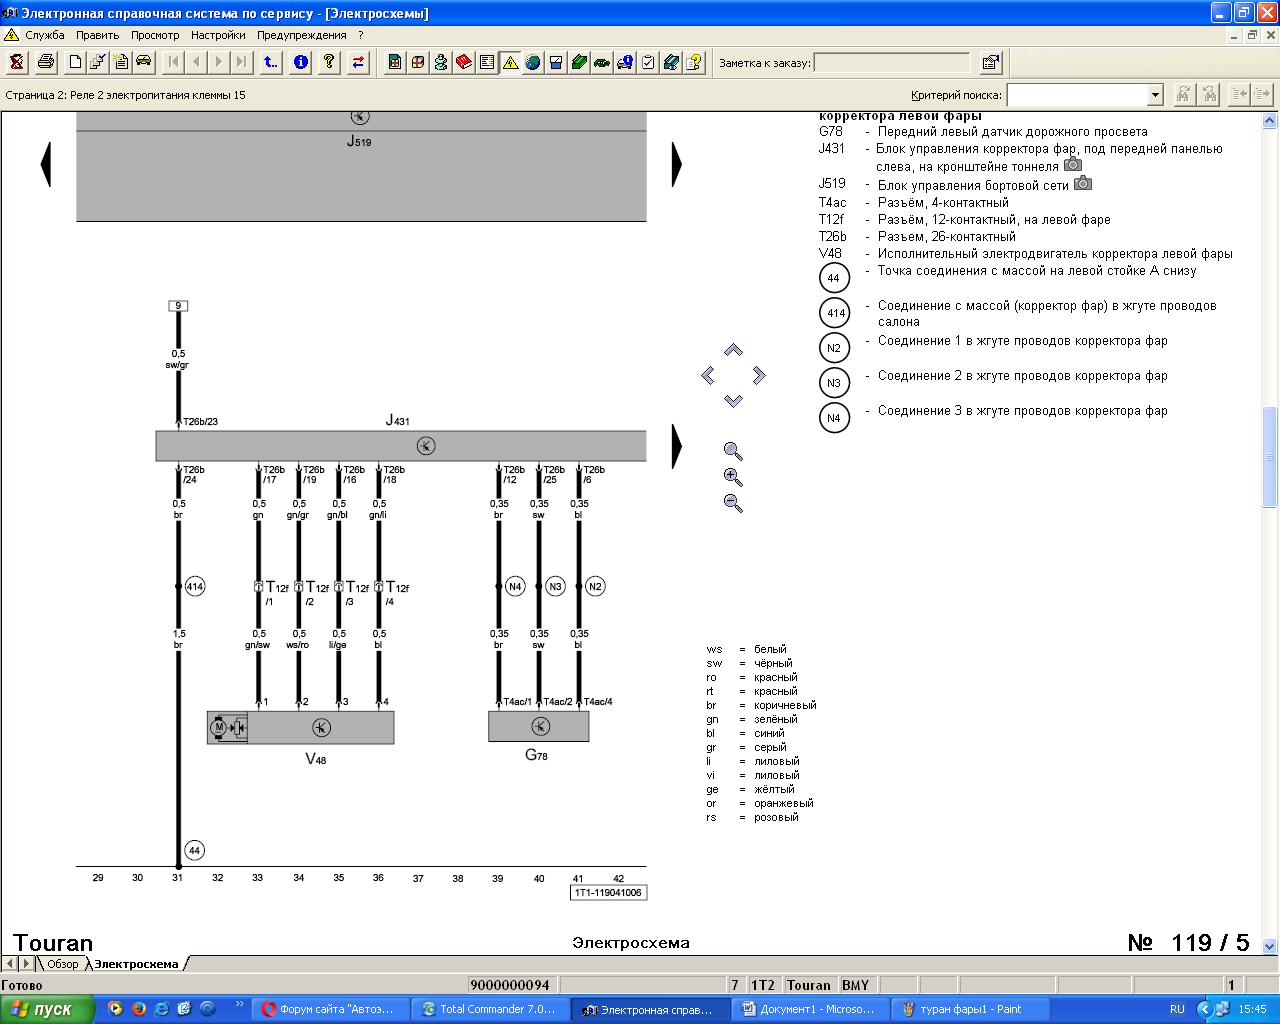1280x1024 pixels.
Task: Select the yellow warning triangle wiring icon
Action: pos(510,62)
